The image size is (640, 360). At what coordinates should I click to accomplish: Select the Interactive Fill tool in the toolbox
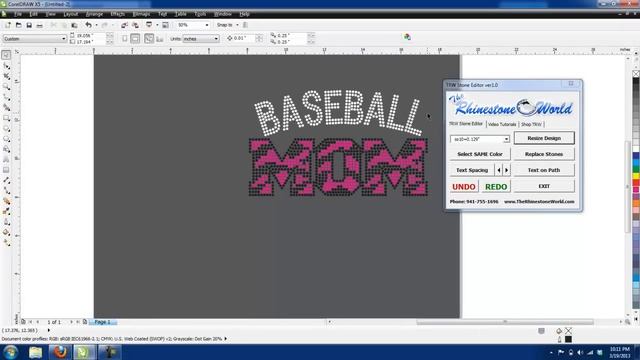(x=6, y=242)
